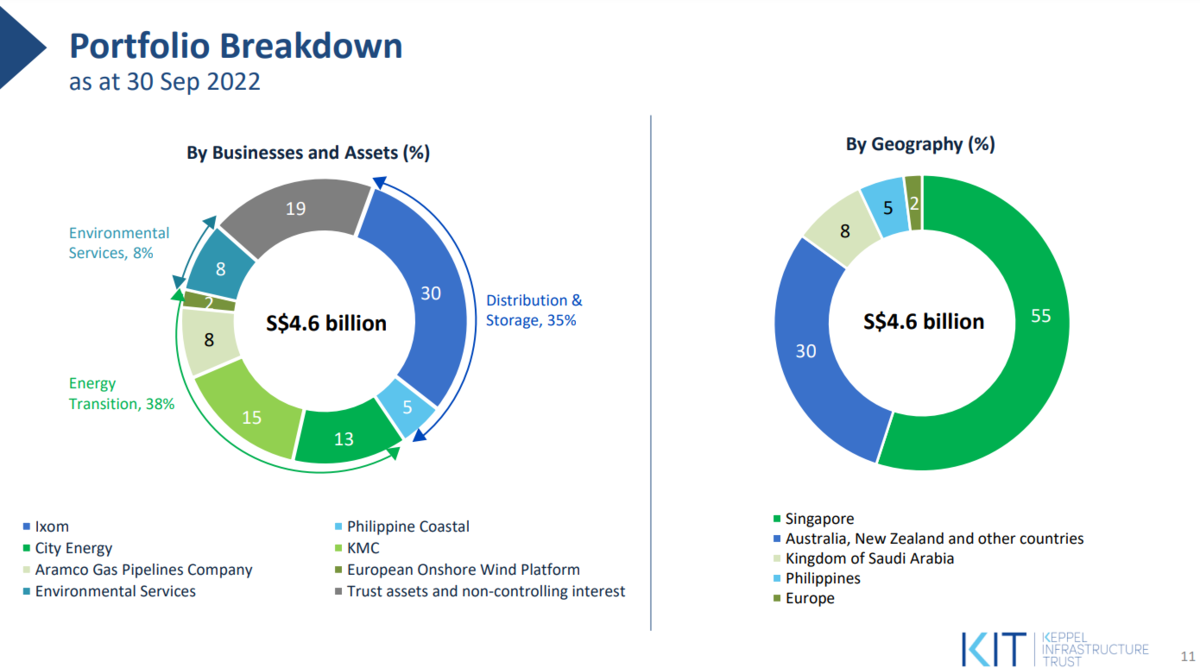Click 'Australia, New Zealand and other countries' legend
The height and width of the screenshot is (668, 1200).
tap(928, 539)
